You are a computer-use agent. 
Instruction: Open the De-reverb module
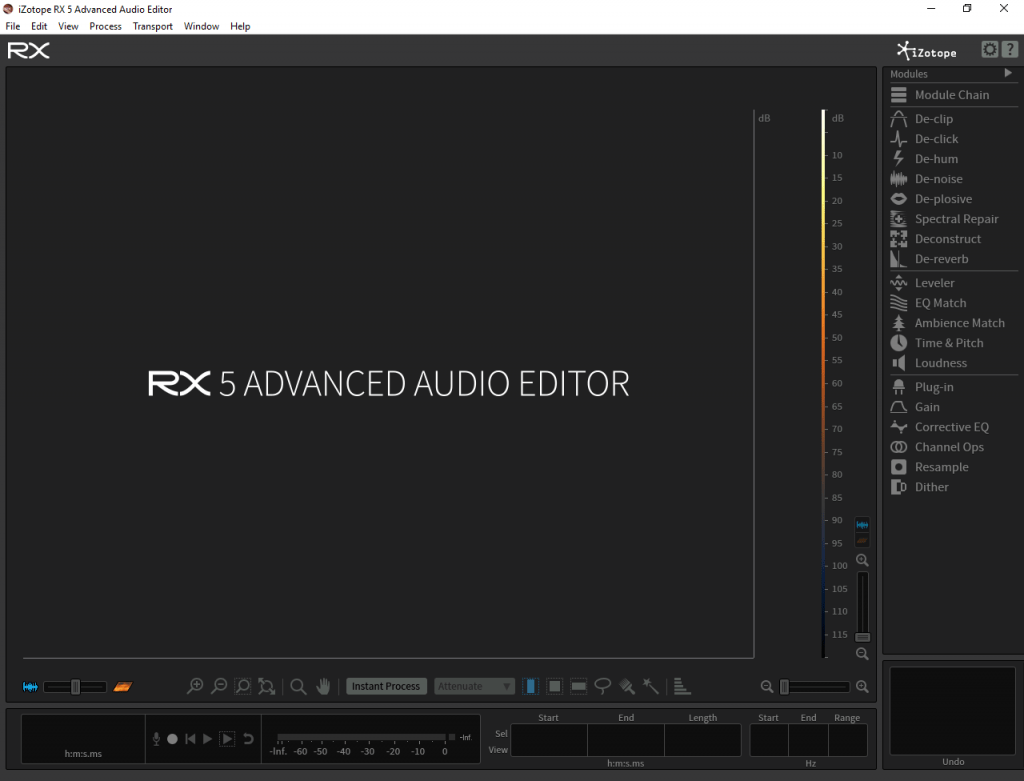[941, 259]
